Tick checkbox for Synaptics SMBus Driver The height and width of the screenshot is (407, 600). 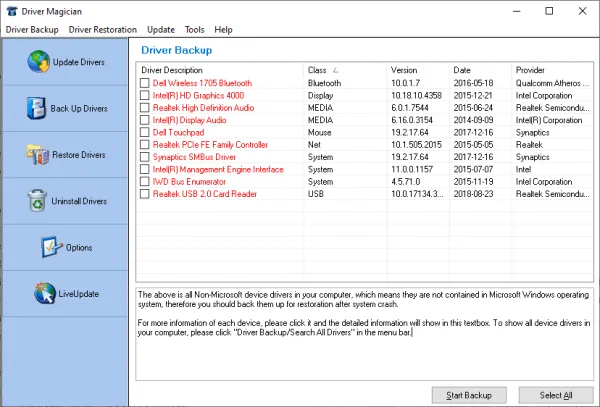click(x=145, y=157)
